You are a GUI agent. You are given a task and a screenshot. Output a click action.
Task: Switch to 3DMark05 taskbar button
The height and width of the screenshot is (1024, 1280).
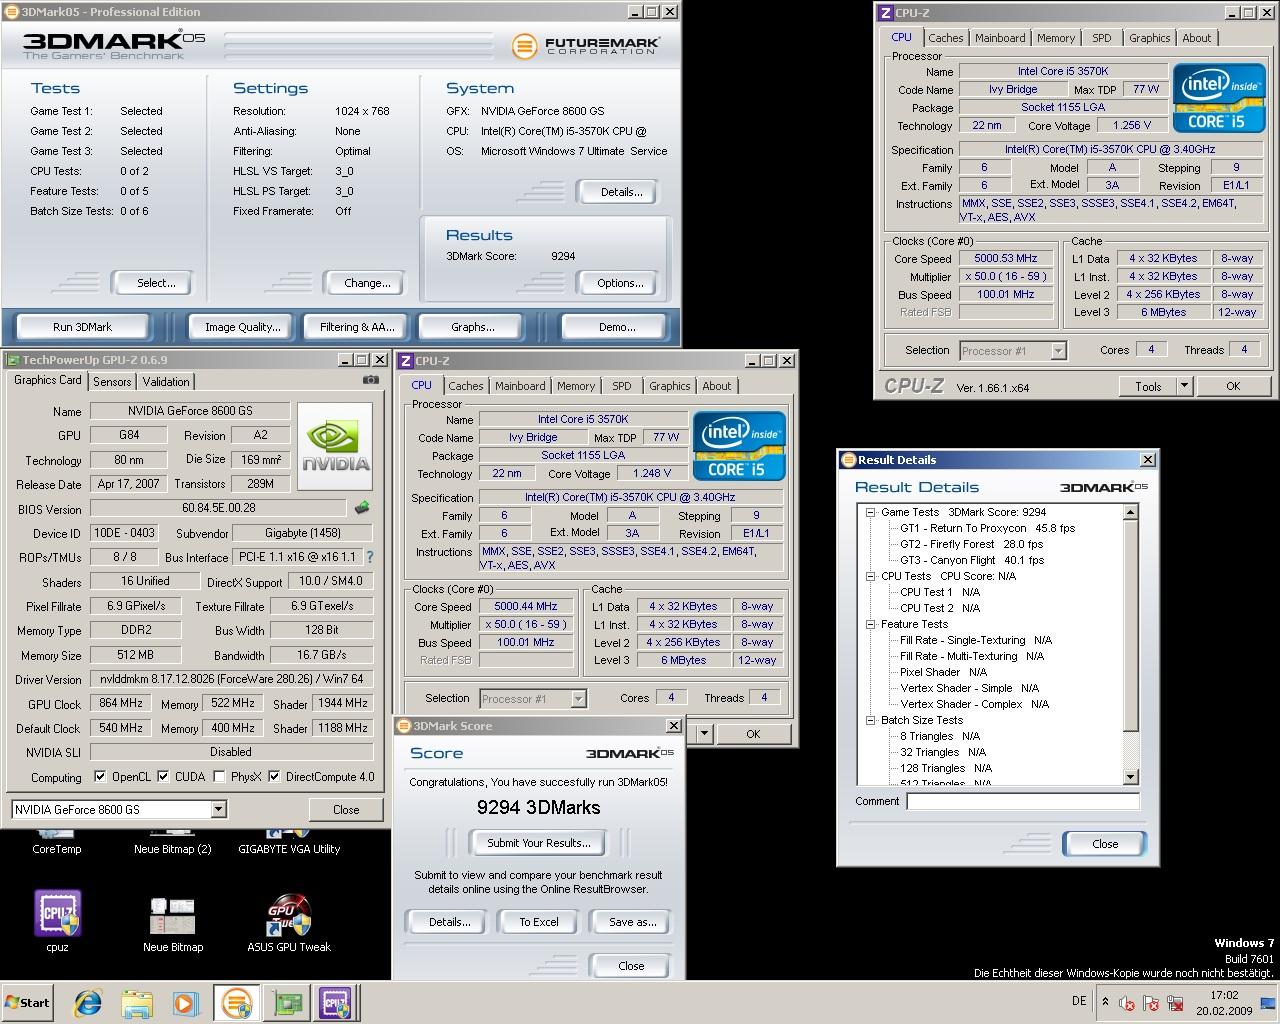pos(237,1003)
